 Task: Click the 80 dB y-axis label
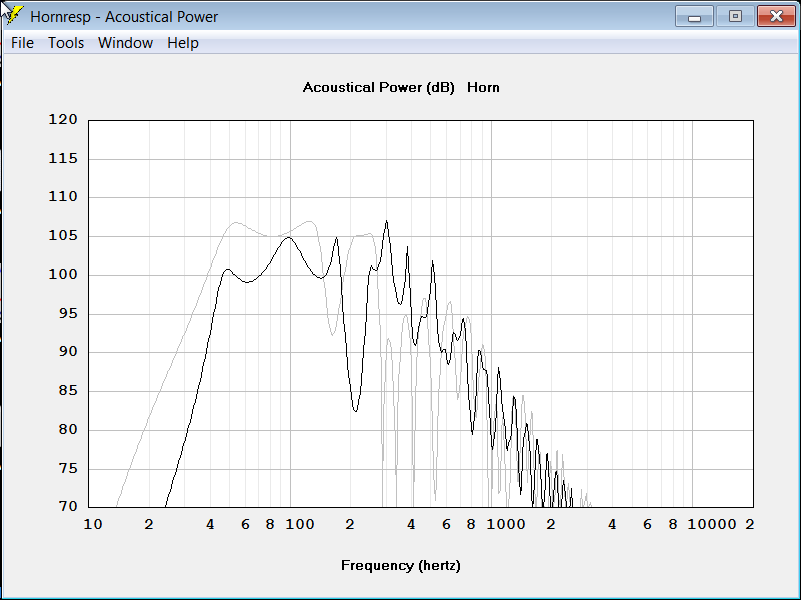[68, 429]
